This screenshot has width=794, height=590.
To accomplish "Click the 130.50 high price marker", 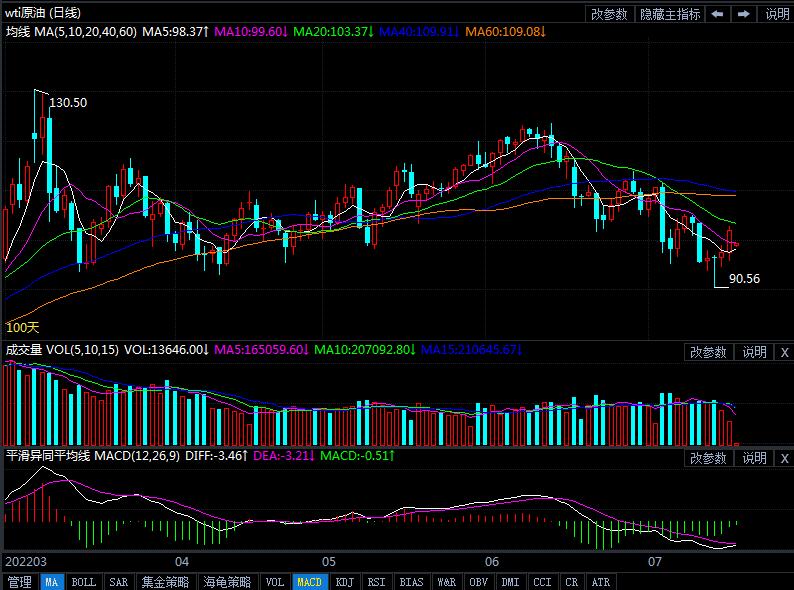I will [68, 103].
